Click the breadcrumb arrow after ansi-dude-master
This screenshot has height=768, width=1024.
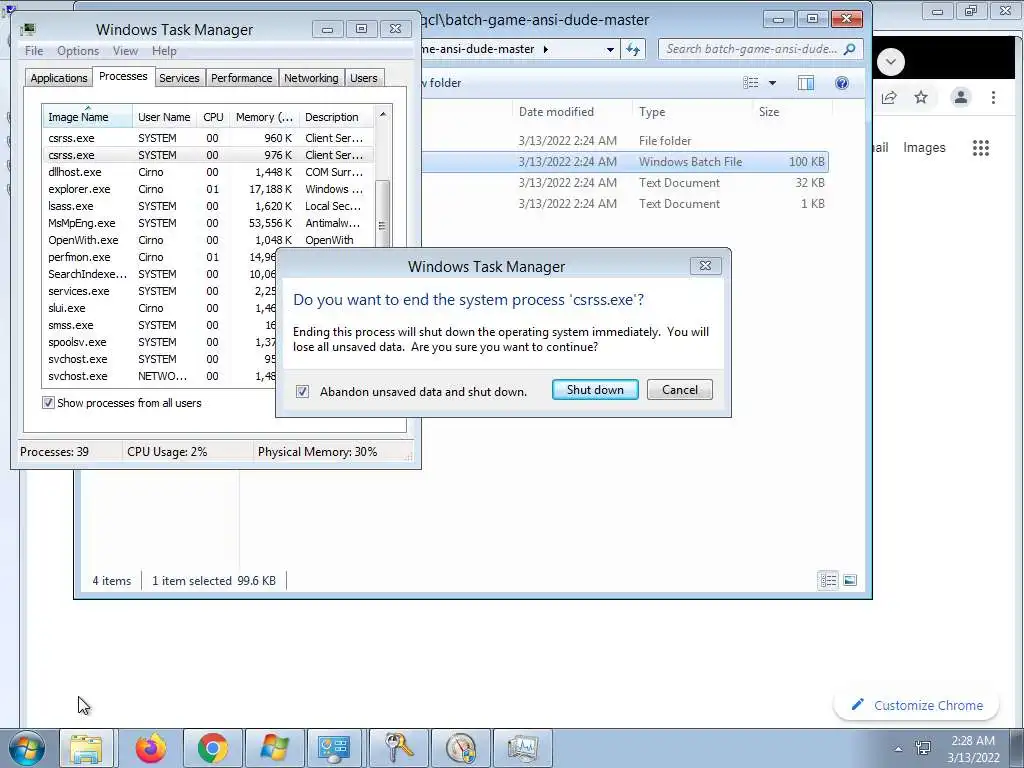545,49
